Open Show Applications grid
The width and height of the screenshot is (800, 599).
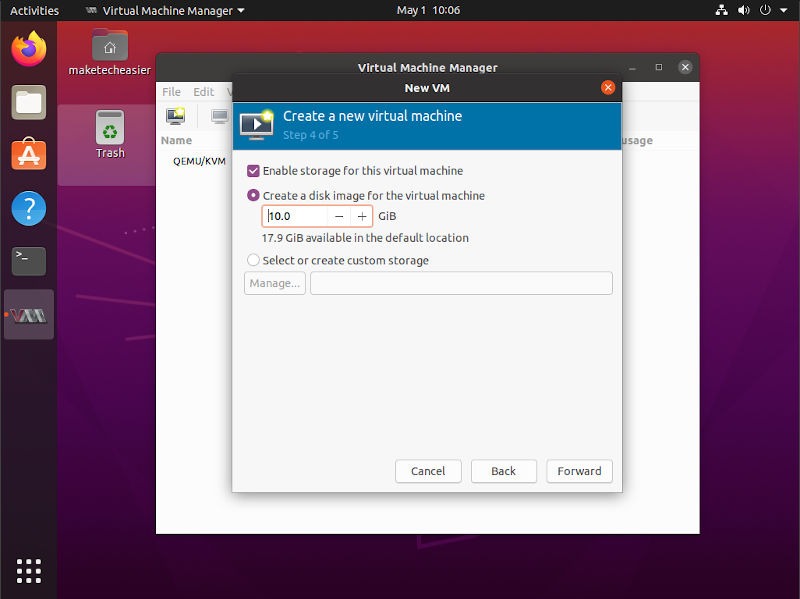pos(28,571)
